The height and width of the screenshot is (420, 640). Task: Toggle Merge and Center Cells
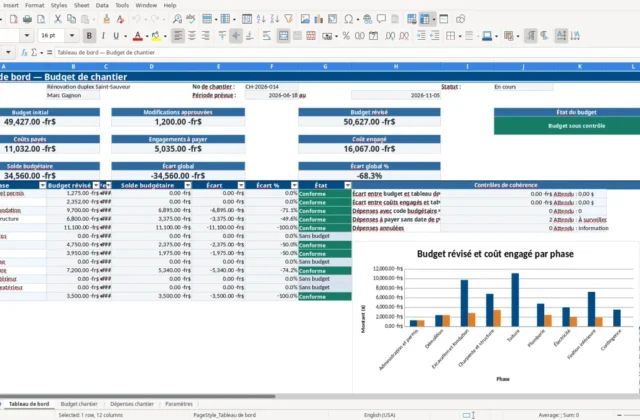(283, 36)
